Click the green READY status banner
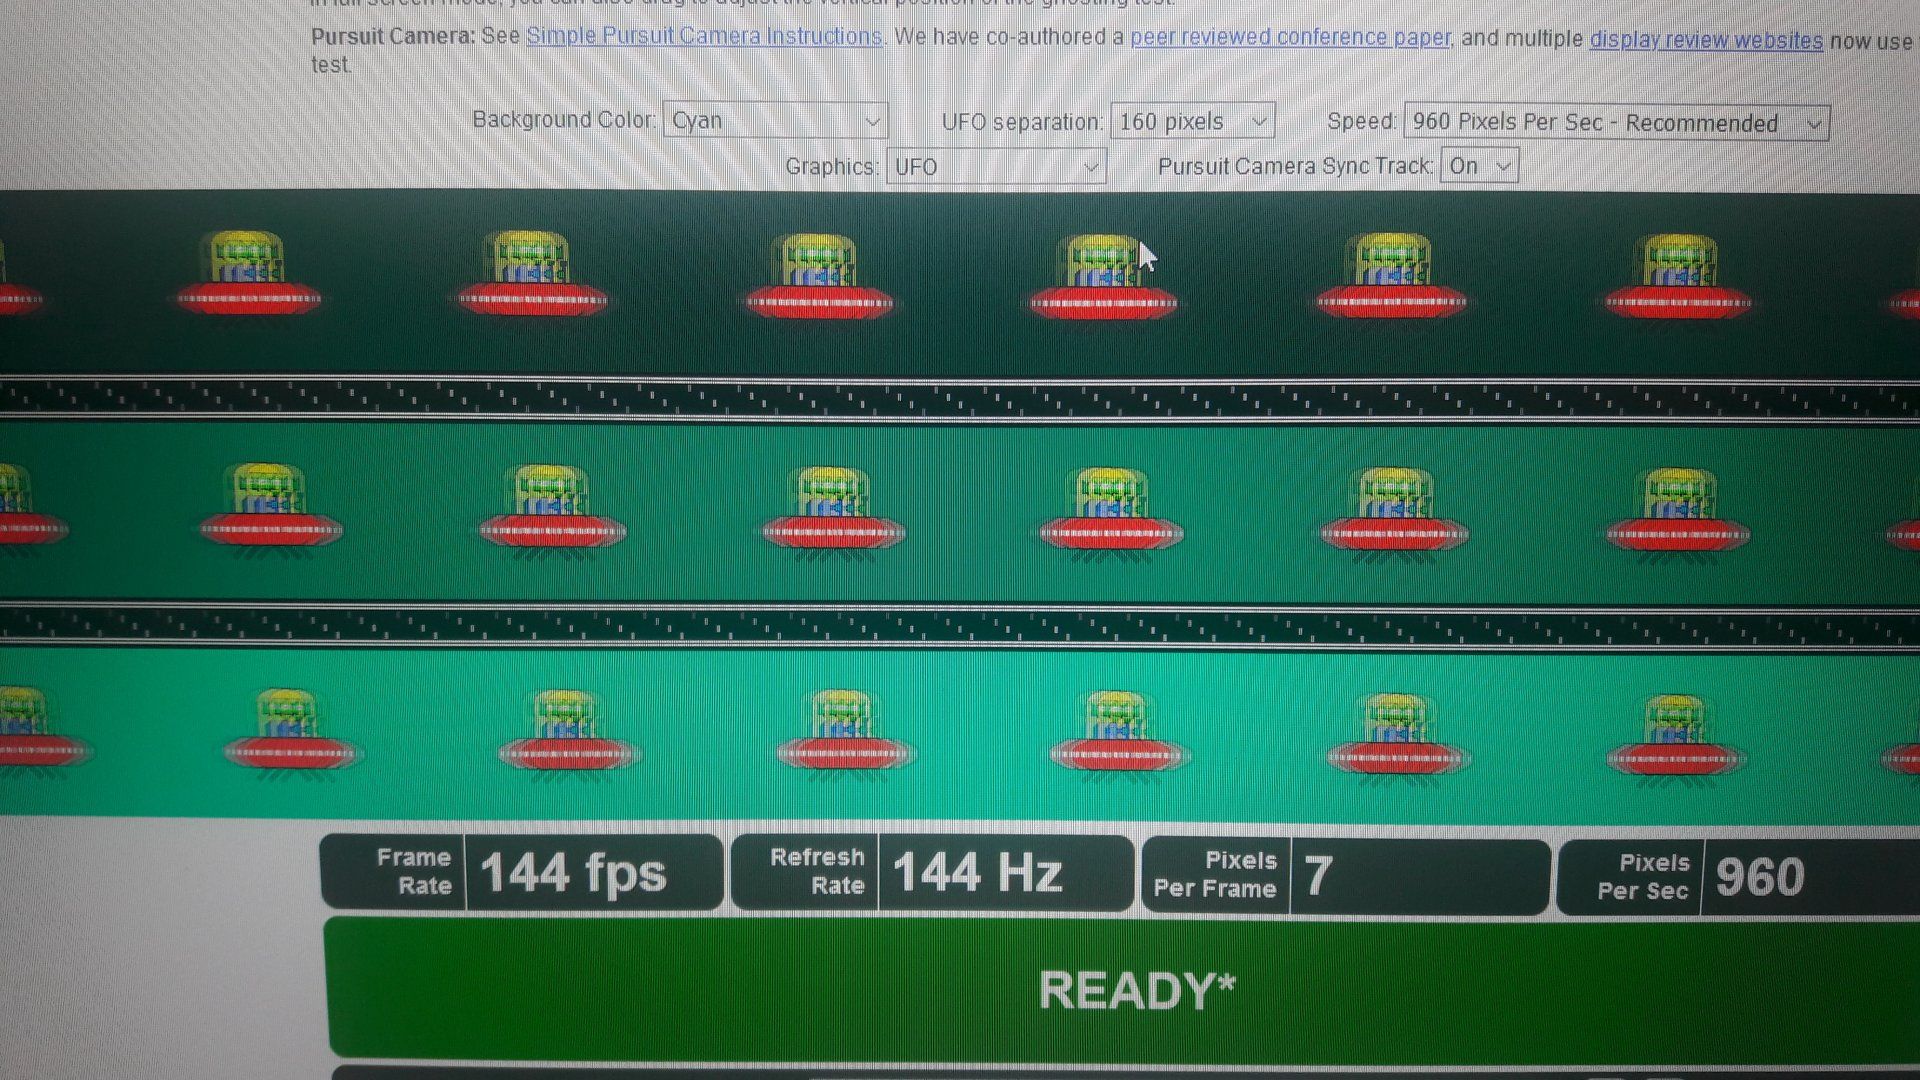 point(1136,990)
